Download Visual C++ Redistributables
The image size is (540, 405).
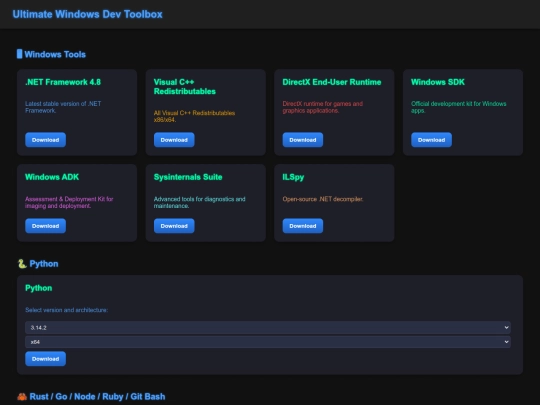click(x=174, y=140)
